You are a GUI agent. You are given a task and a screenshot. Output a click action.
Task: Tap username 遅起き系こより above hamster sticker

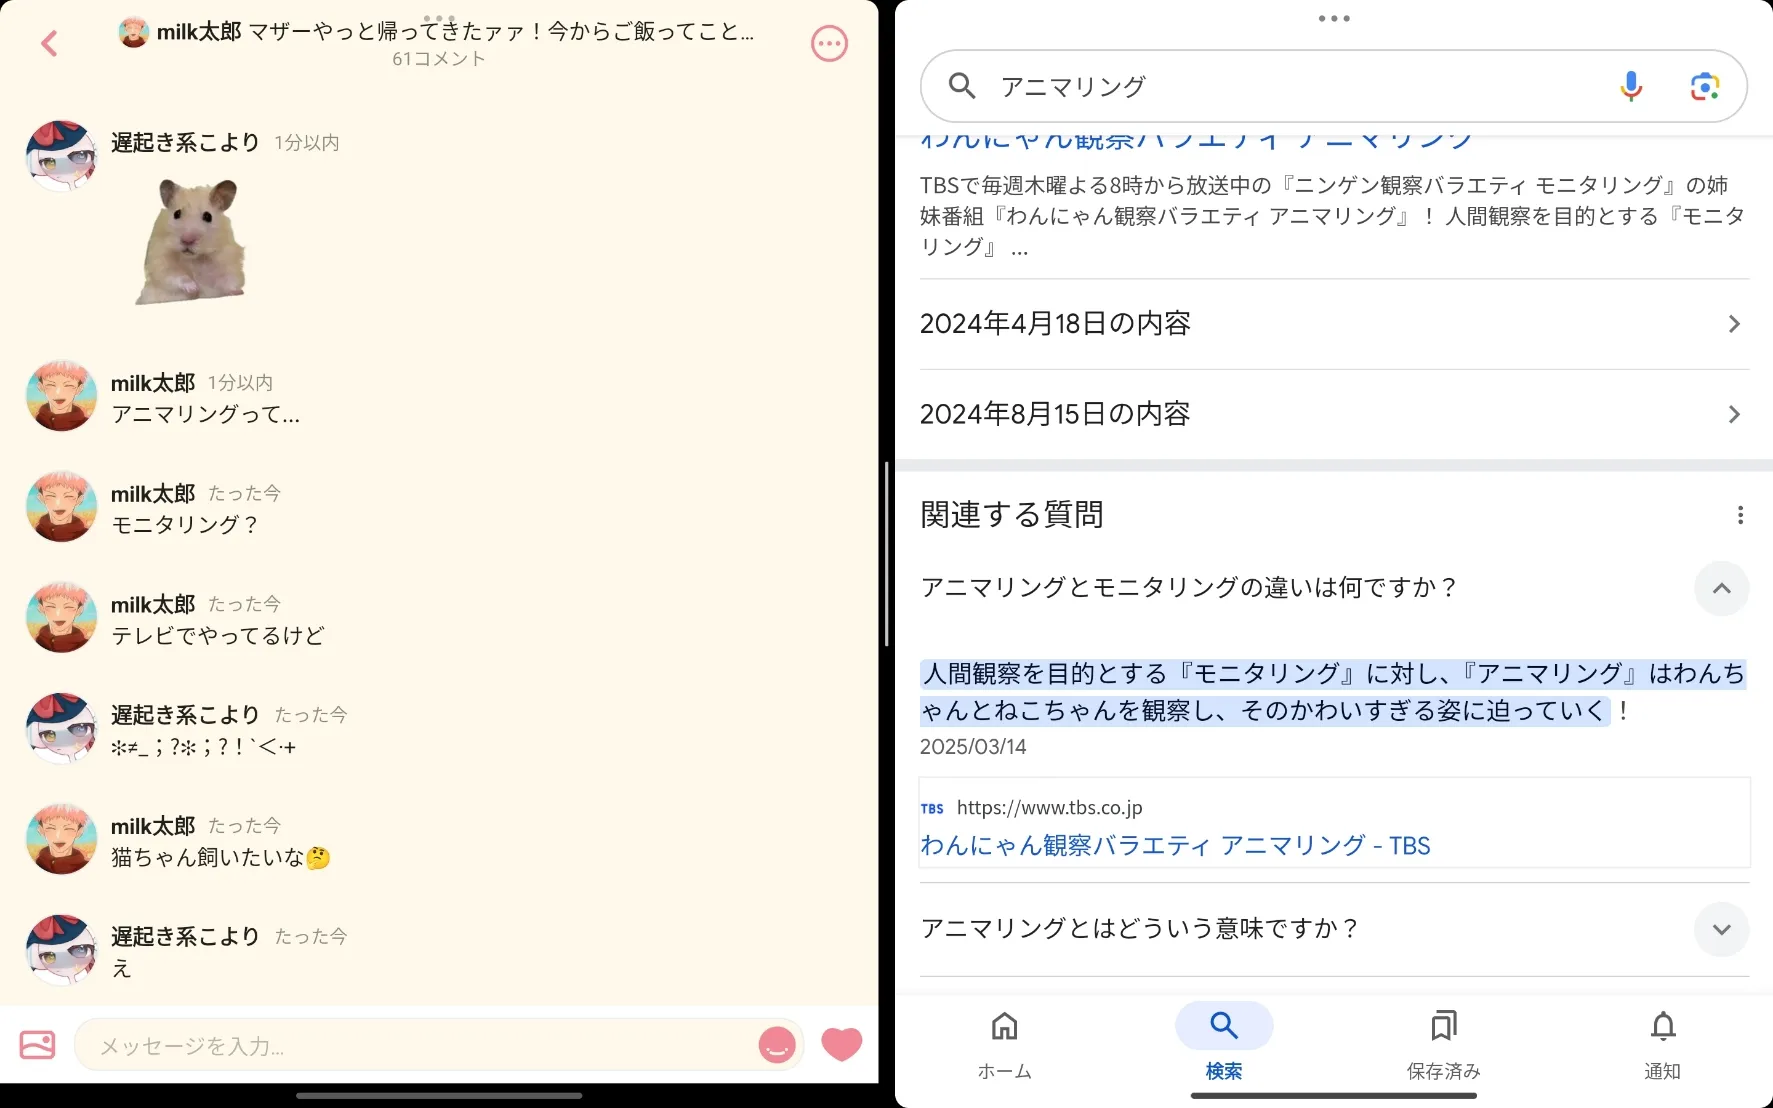tap(185, 143)
